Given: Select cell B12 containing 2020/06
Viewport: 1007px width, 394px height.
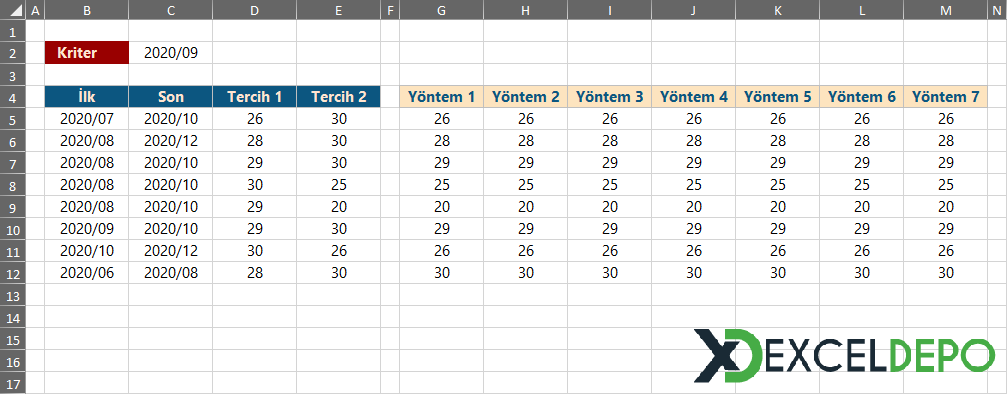Looking at the screenshot, I should coord(87,273).
